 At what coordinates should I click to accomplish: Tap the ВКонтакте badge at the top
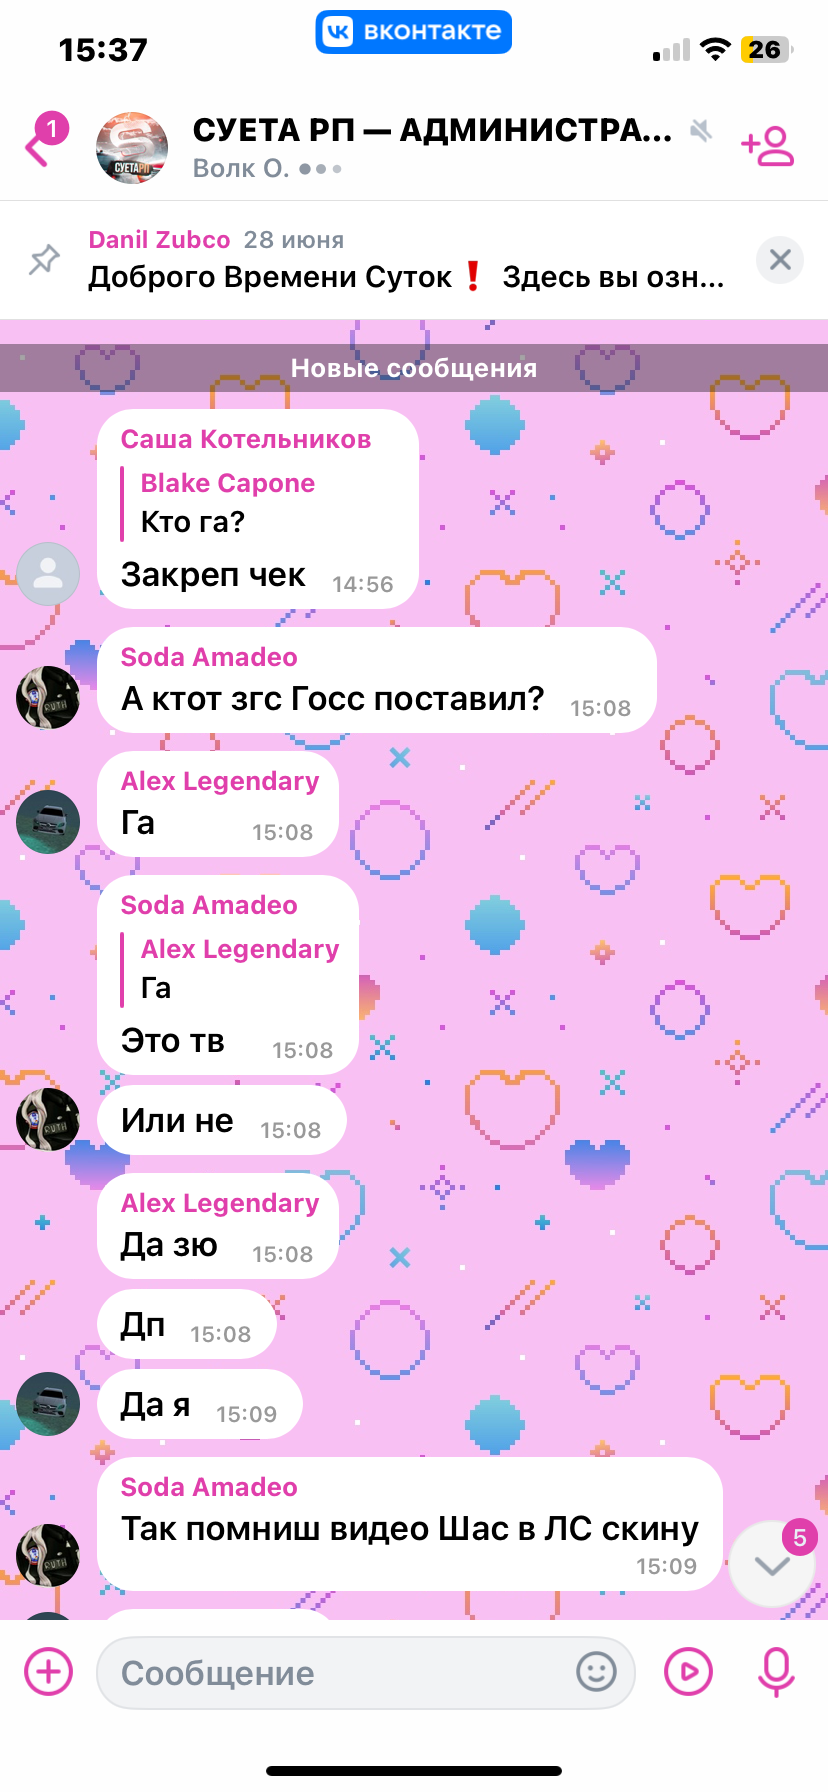414,31
